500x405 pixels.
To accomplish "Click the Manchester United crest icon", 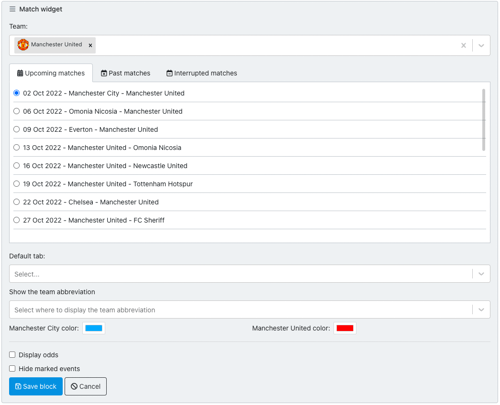I will pos(23,45).
